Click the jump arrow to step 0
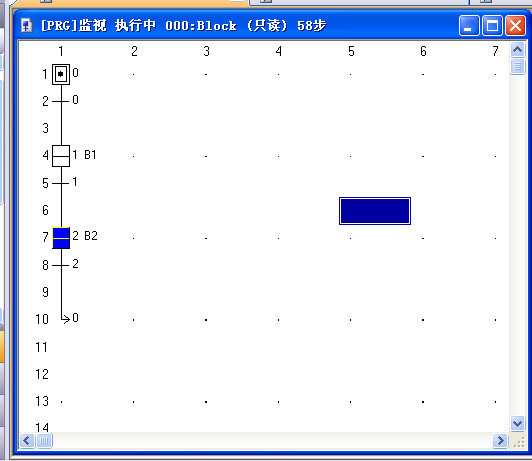 click(x=66, y=319)
